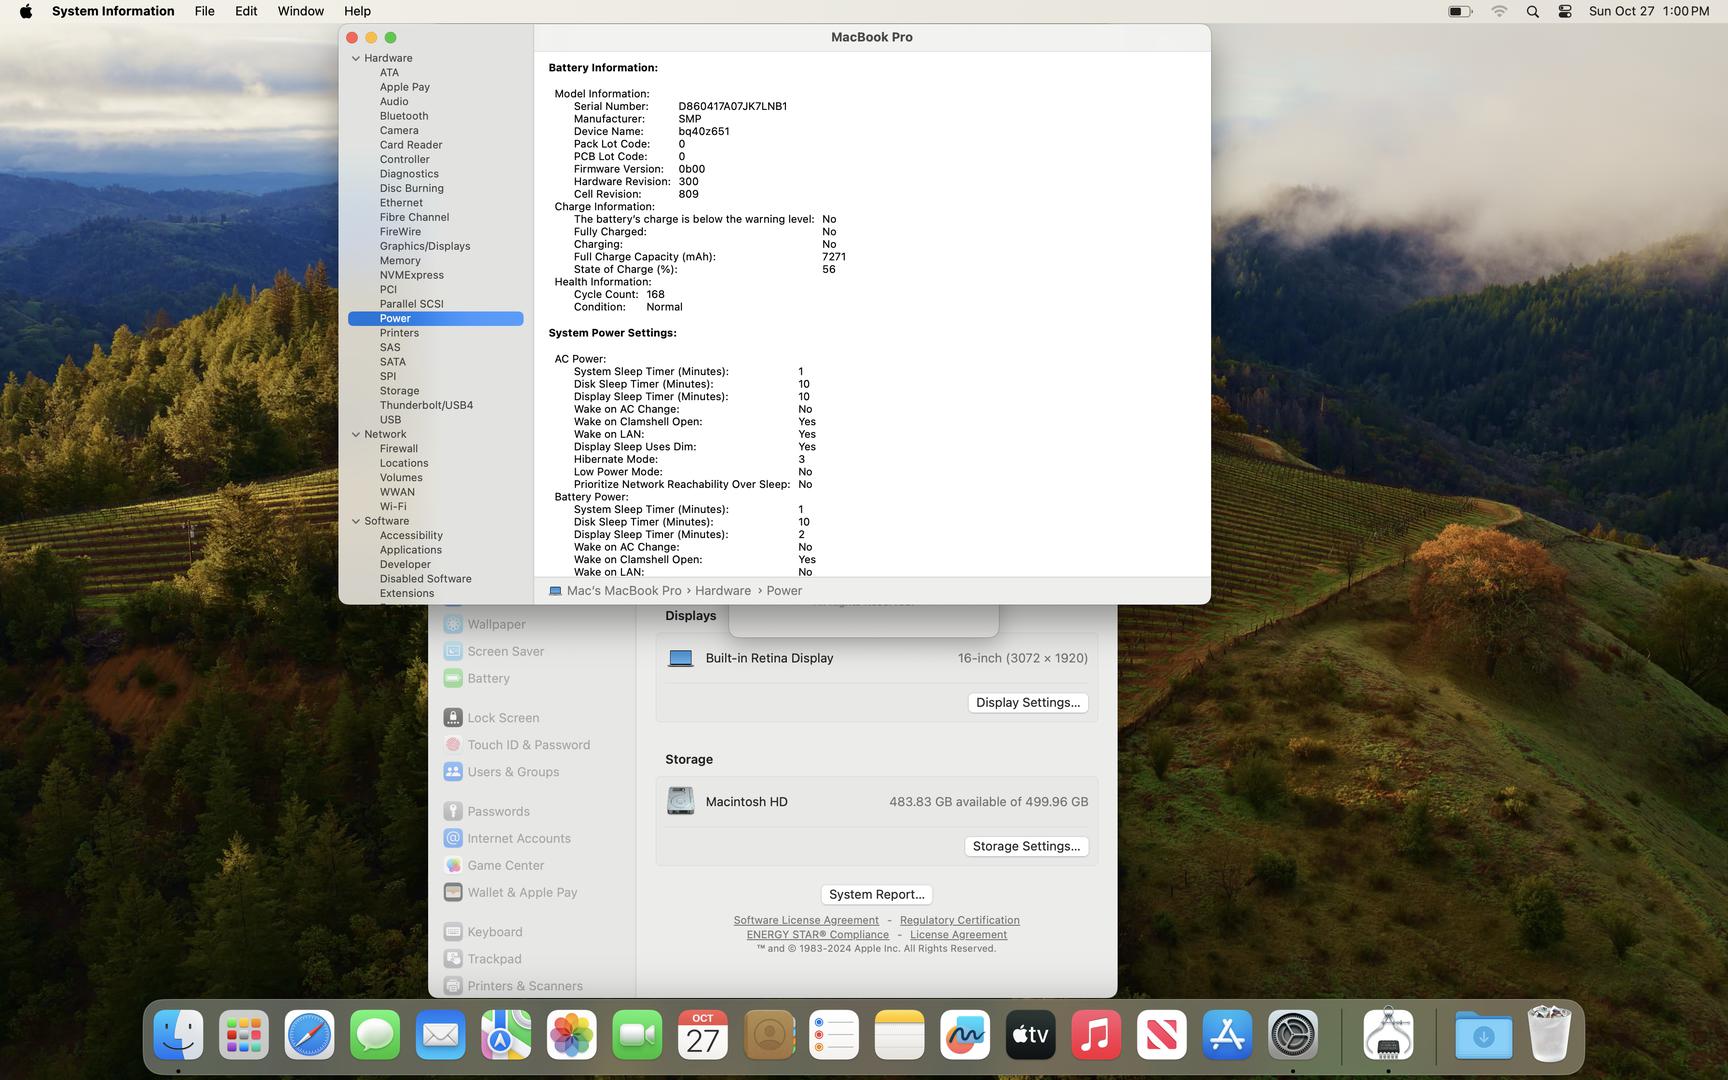
Task: Open Software License Agreement link
Action: point(806,921)
